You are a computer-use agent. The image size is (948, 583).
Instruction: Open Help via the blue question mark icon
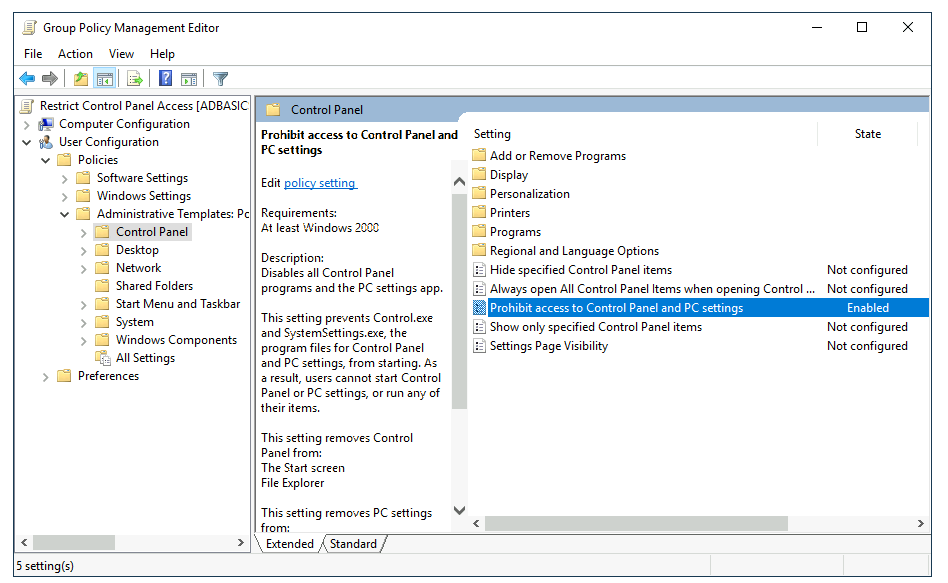(165, 79)
